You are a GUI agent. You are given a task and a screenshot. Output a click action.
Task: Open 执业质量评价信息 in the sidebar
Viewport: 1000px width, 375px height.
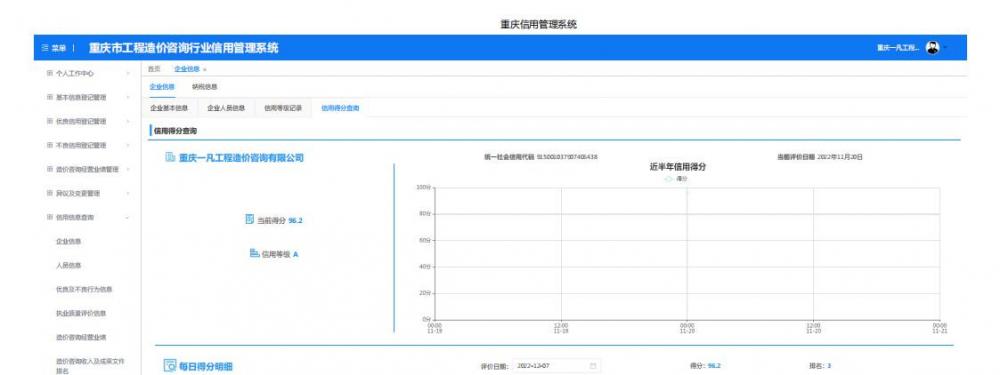point(81,313)
